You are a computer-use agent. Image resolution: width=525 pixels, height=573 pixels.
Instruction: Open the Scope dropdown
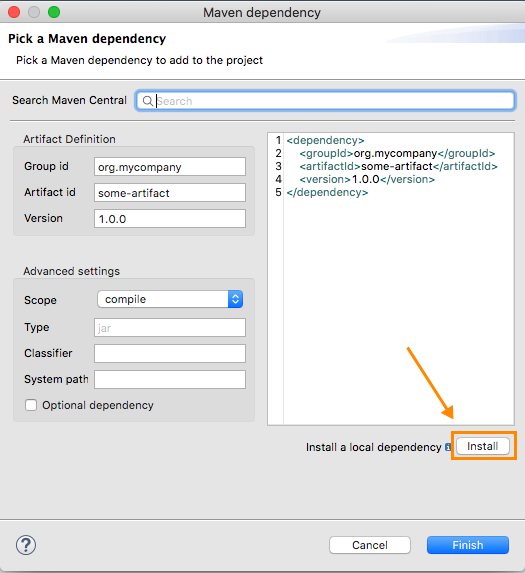click(x=170, y=299)
